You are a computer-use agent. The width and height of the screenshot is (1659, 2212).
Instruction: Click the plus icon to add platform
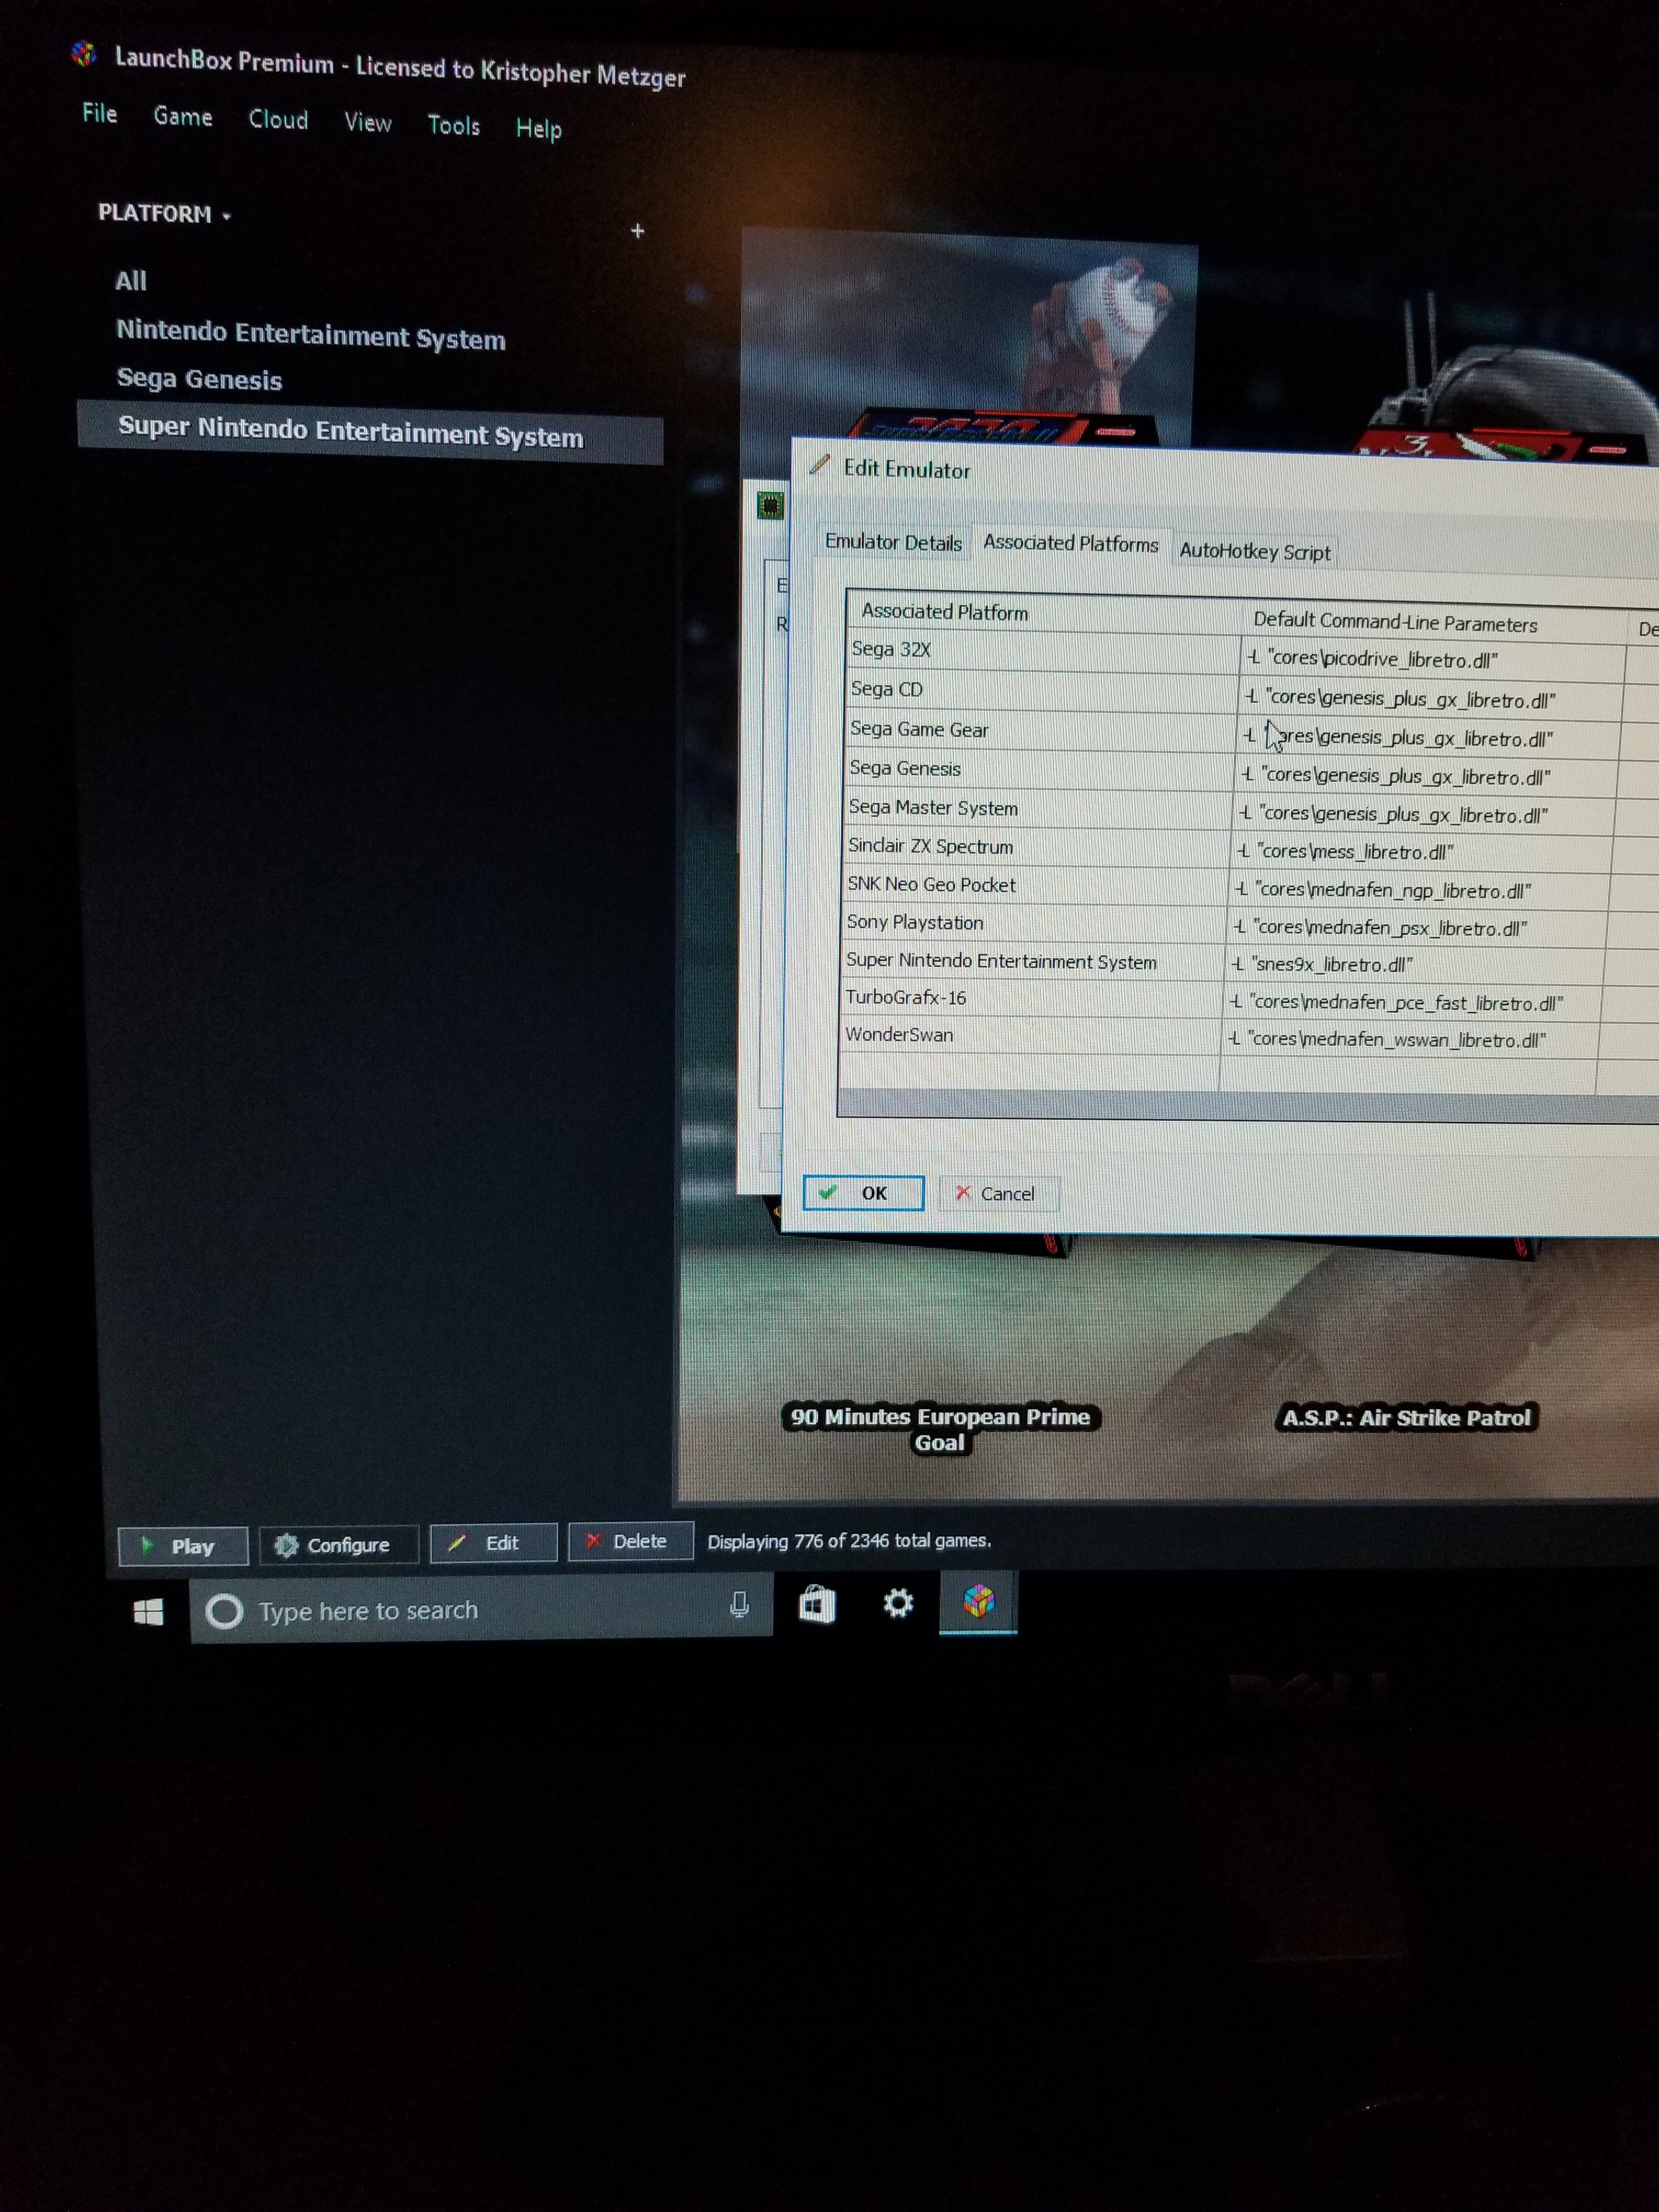pos(638,231)
